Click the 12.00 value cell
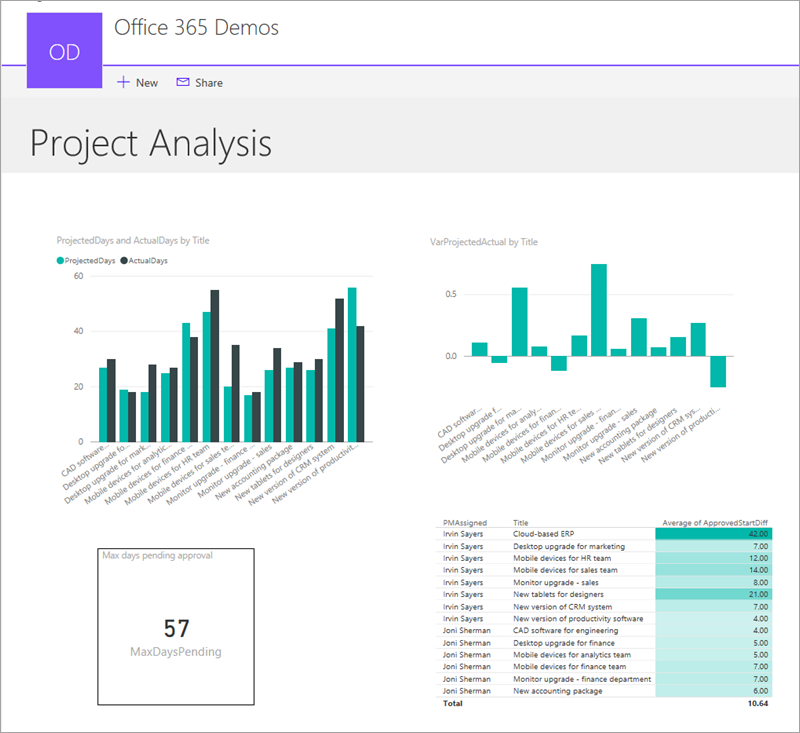This screenshot has height=733, width=800. (714, 558)
